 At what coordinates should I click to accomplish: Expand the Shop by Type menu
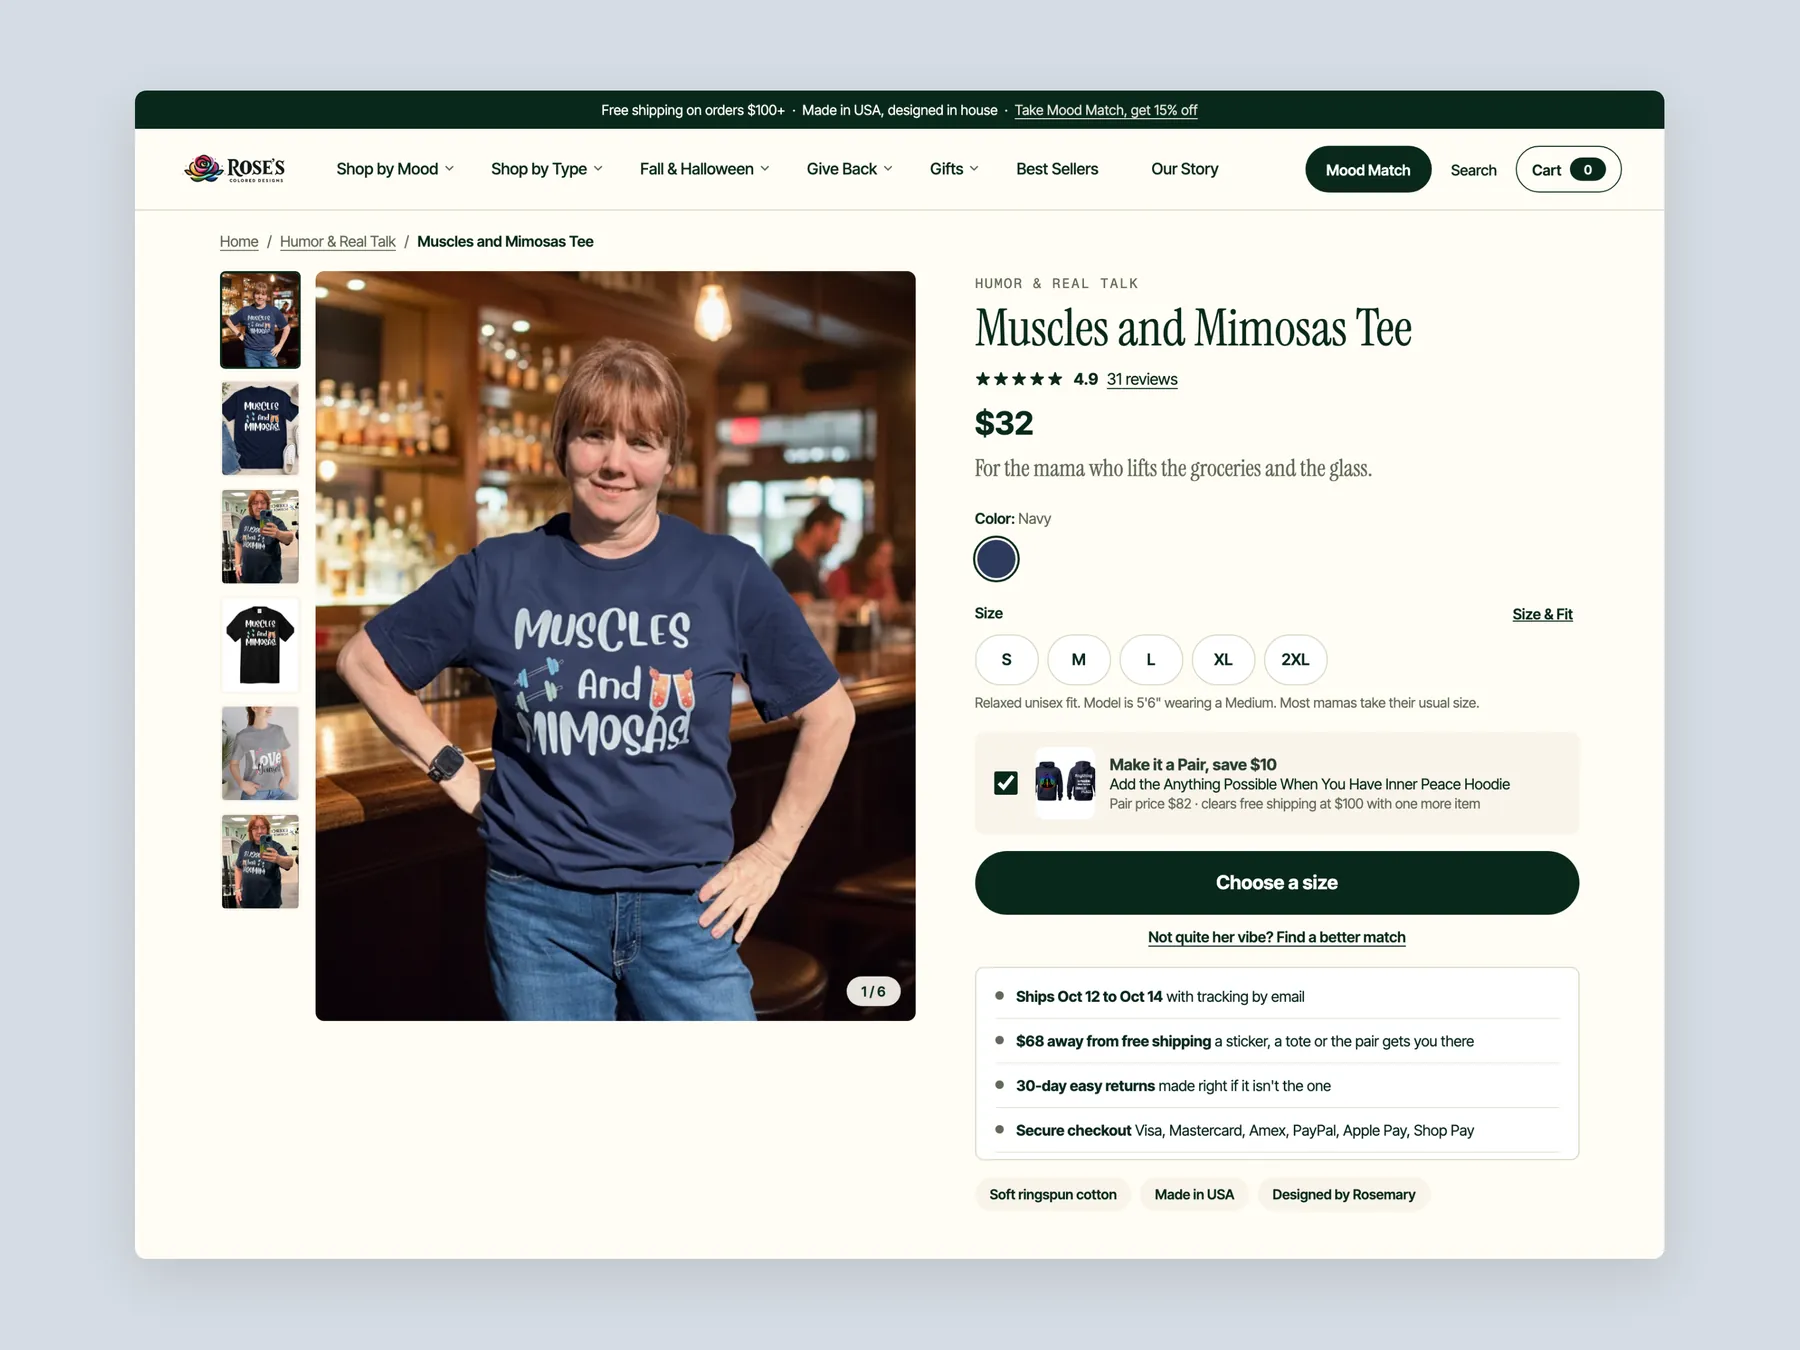point(547,169)
